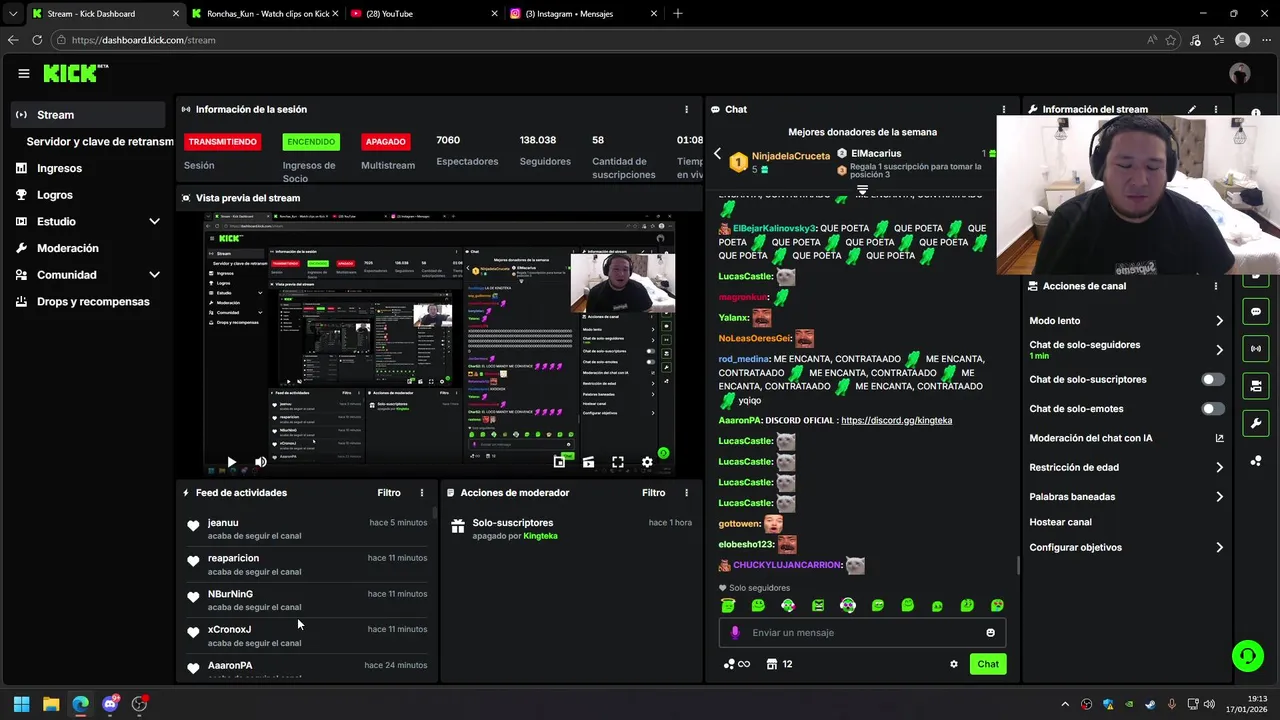Open Chat panel three-dot options
This screenshot has height=720, width=1280.
coord(1004,109)
